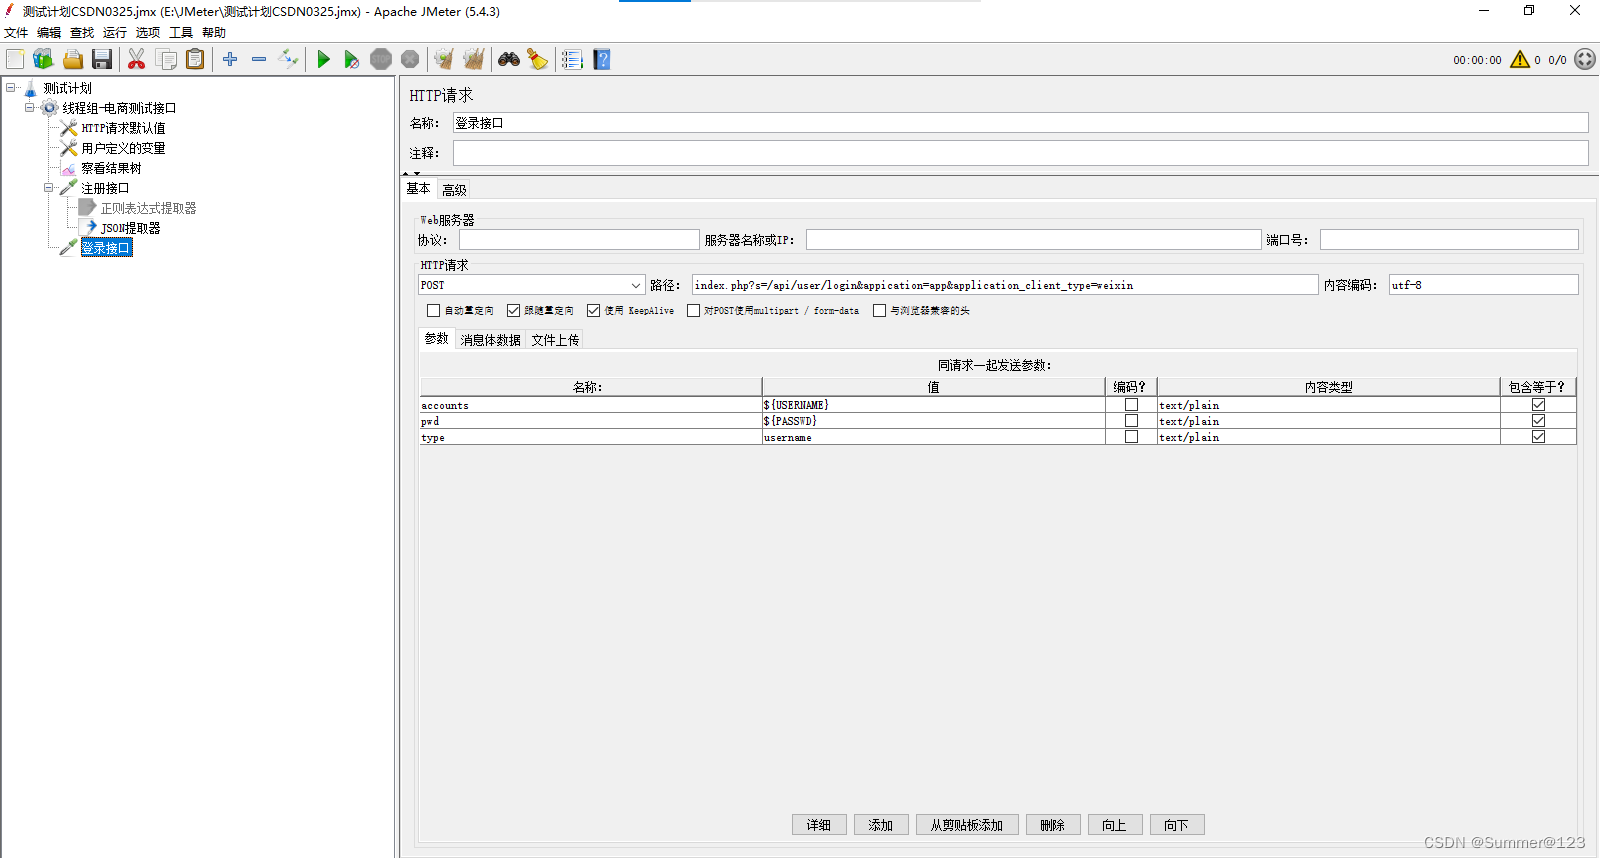This screenshot has width=1600, height=858.
Task: Stop the running test
Action: (x=381, y=59)
